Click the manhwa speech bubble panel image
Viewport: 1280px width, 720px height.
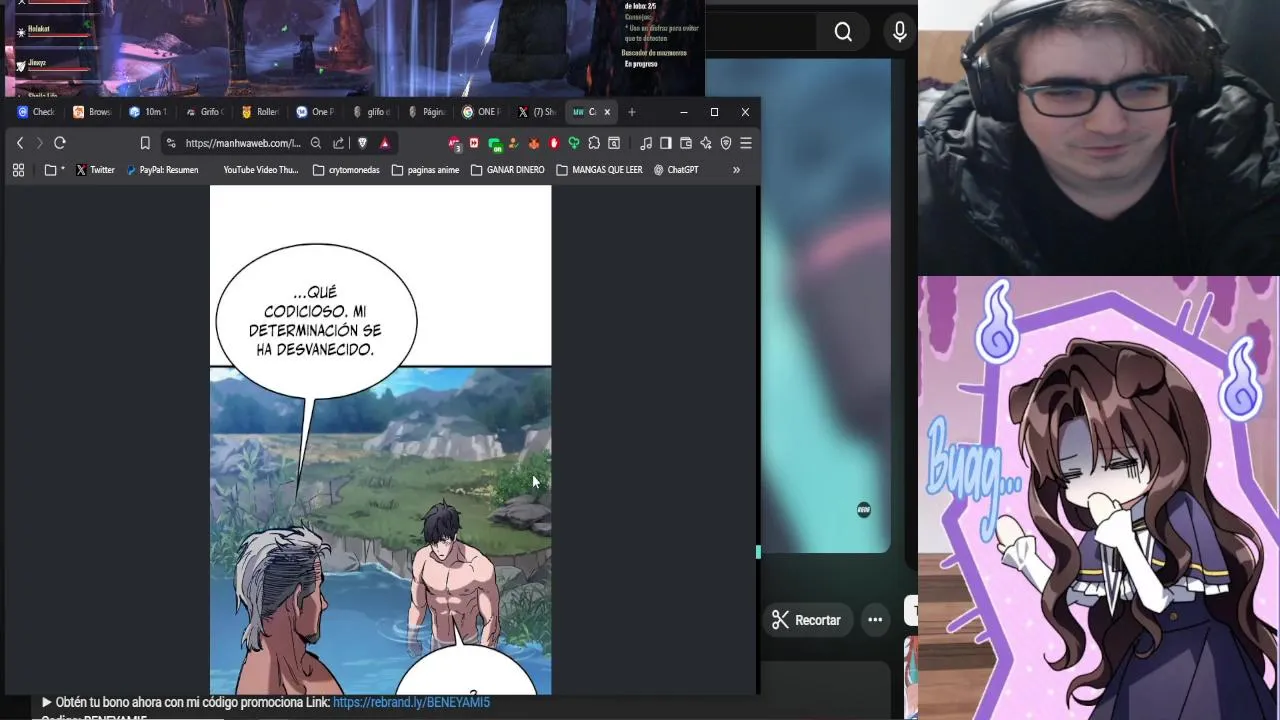point(380,440)
